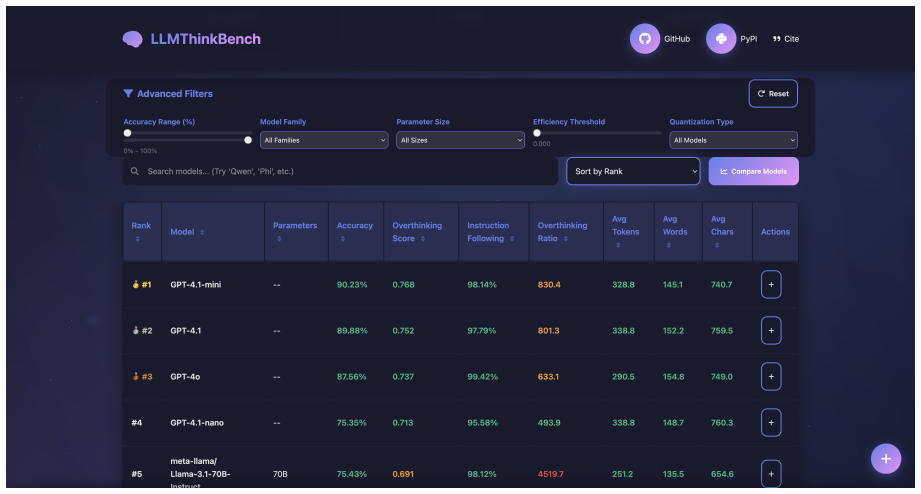Image resolution: width=921 pixels, height=494 pixels.
Task: Click the Reset filters button
Action: click(773, 93)
